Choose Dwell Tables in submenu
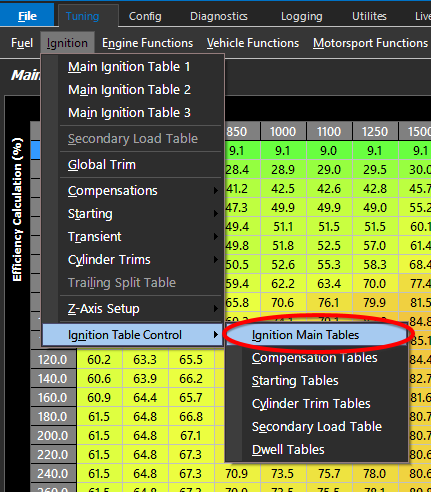Screen dimensions: 431x492 coord(317,450)
